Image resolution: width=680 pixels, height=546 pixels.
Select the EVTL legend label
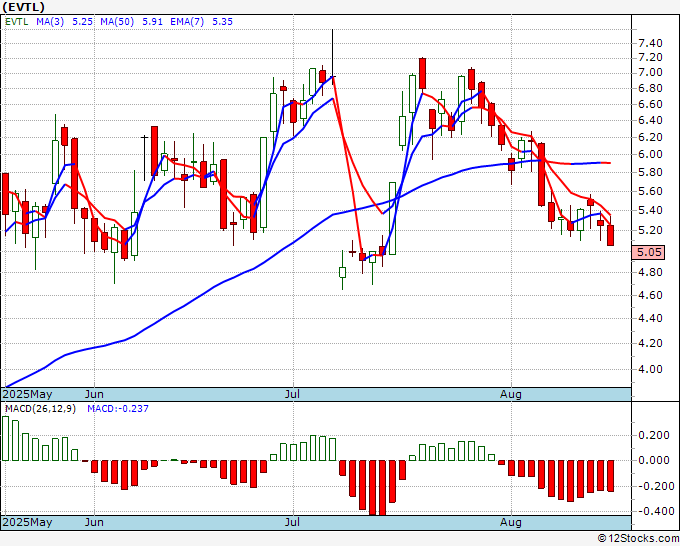[x=16, y=21]
